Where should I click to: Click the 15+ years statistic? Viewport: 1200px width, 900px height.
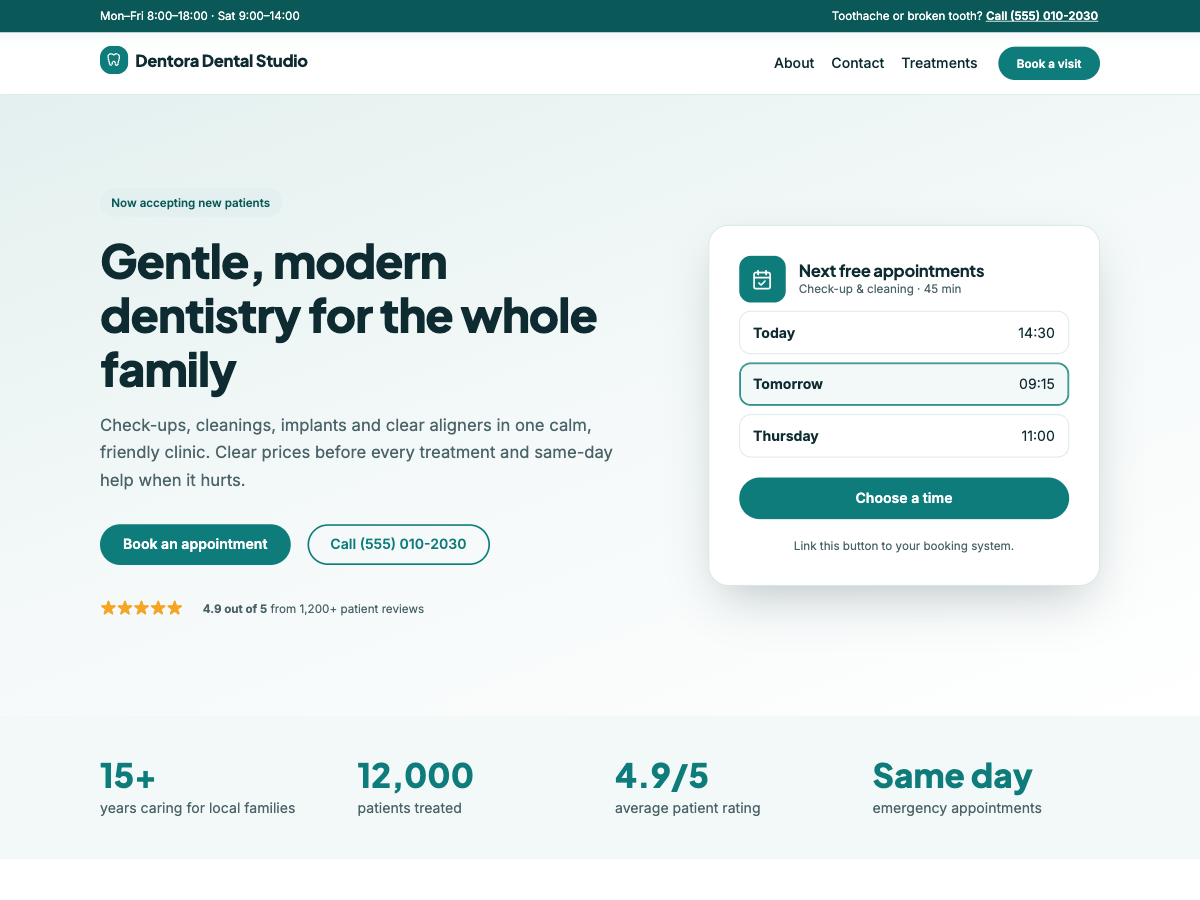point(198,787)
